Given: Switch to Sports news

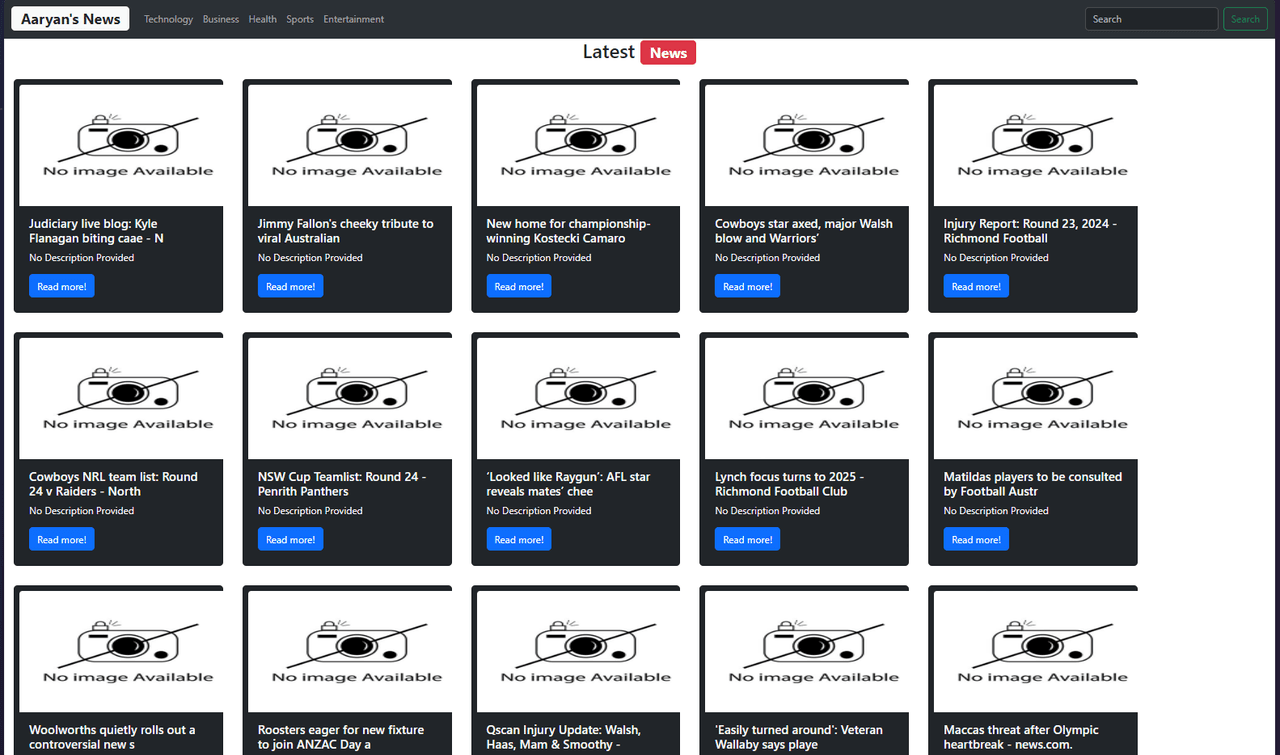Looking at the screenshot, I should point(299,19).
